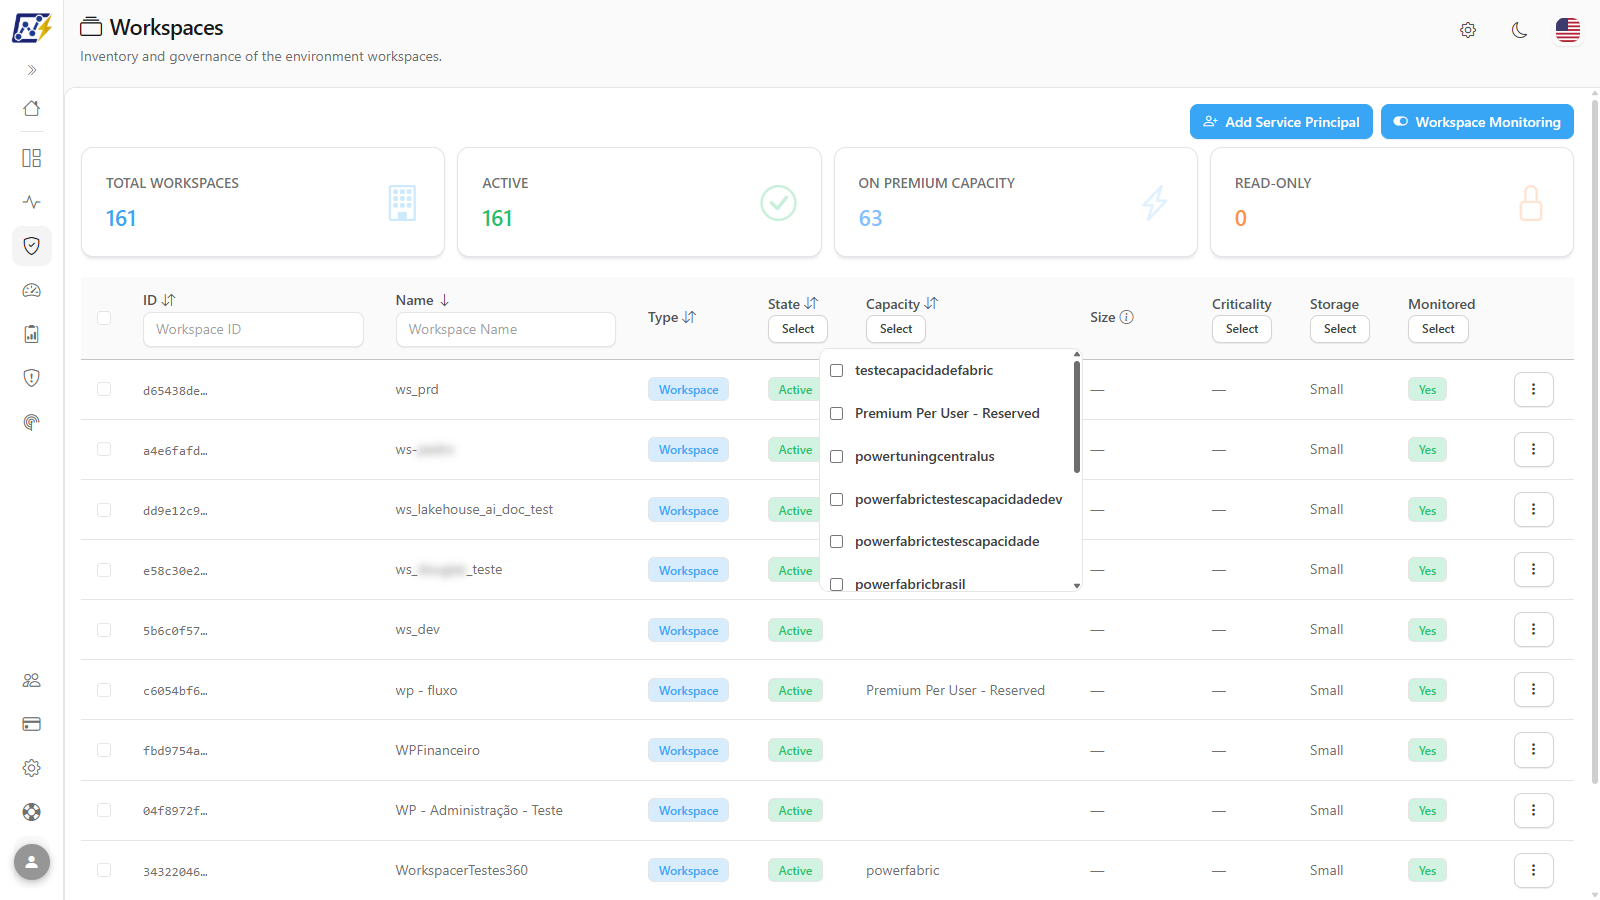Sort the table by Capacity column header
Screen dimensions: 1600x900
pyautogui.click(x=902, y=304)
